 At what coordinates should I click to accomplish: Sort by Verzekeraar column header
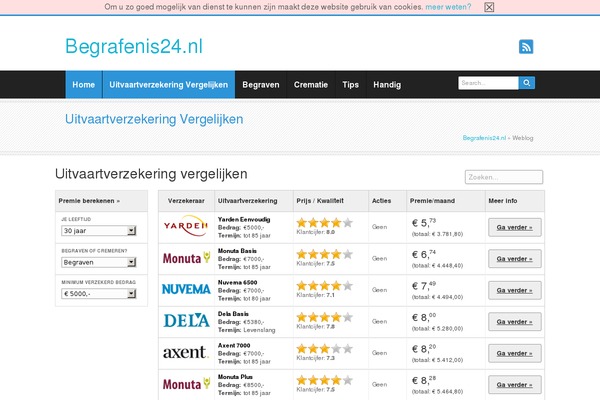(x=186, y=201)
